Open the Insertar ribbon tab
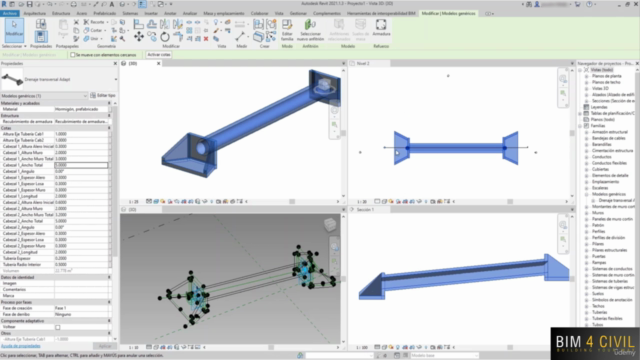640x360 pixels. tap(151, 13)
